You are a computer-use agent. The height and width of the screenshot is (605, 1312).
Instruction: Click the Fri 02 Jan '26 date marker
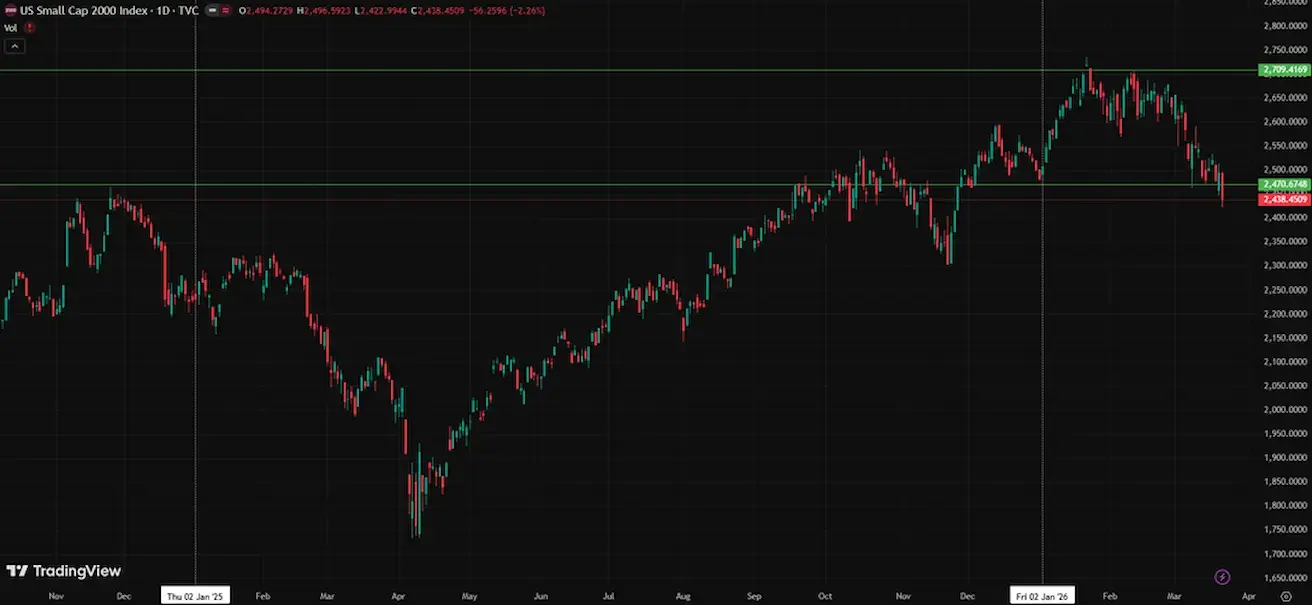coord(1043,595)
